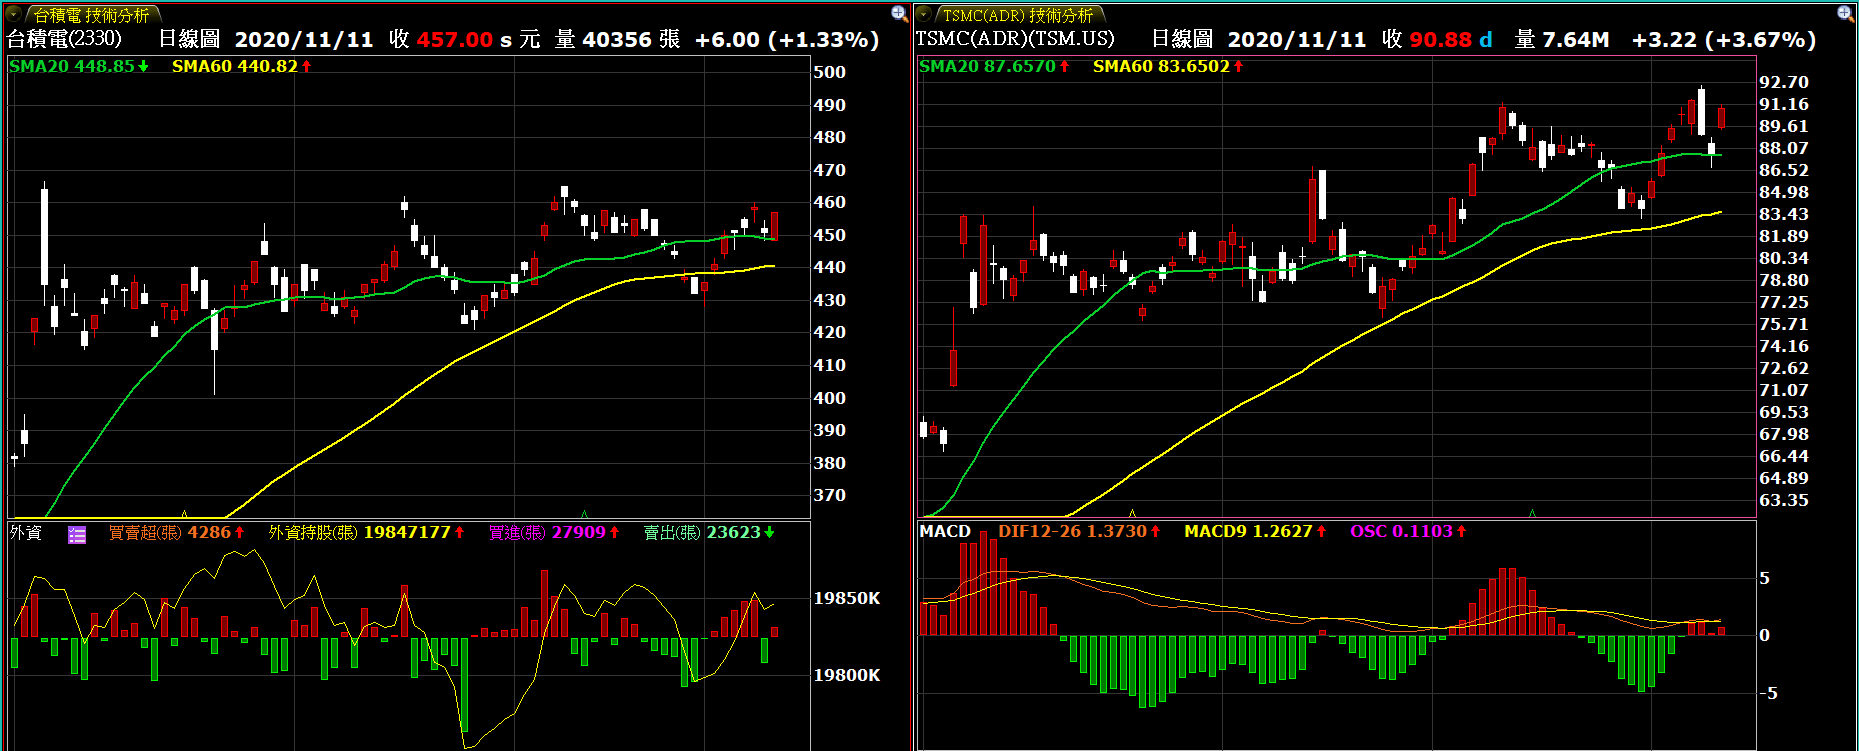
Task: Click the closing price 457.00
Action: [455, 39]
